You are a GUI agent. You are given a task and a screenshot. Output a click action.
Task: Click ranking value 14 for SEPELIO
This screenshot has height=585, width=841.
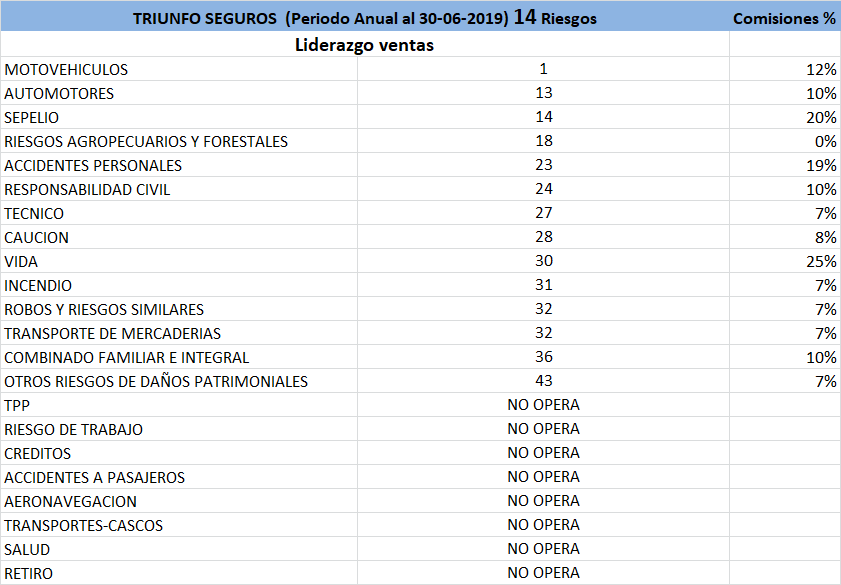pyautogui.click(x=544, y=117)
